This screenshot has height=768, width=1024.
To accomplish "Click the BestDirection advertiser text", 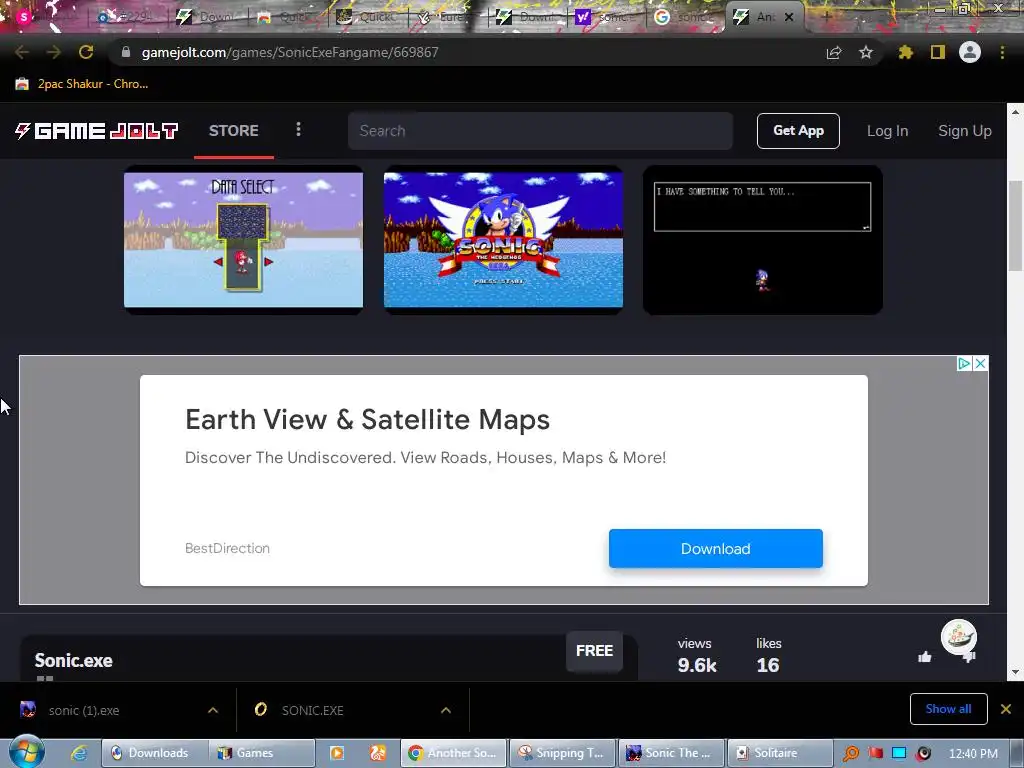I will coord(227,549).
